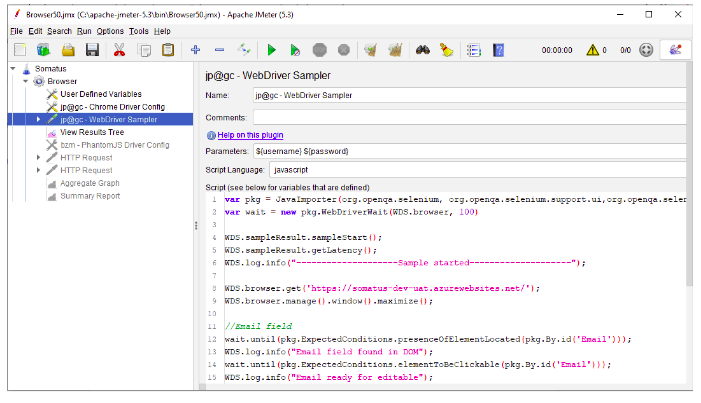Click the 0/0 thread count
Screen dimensions: 701x403
click(x=625, y=50)
